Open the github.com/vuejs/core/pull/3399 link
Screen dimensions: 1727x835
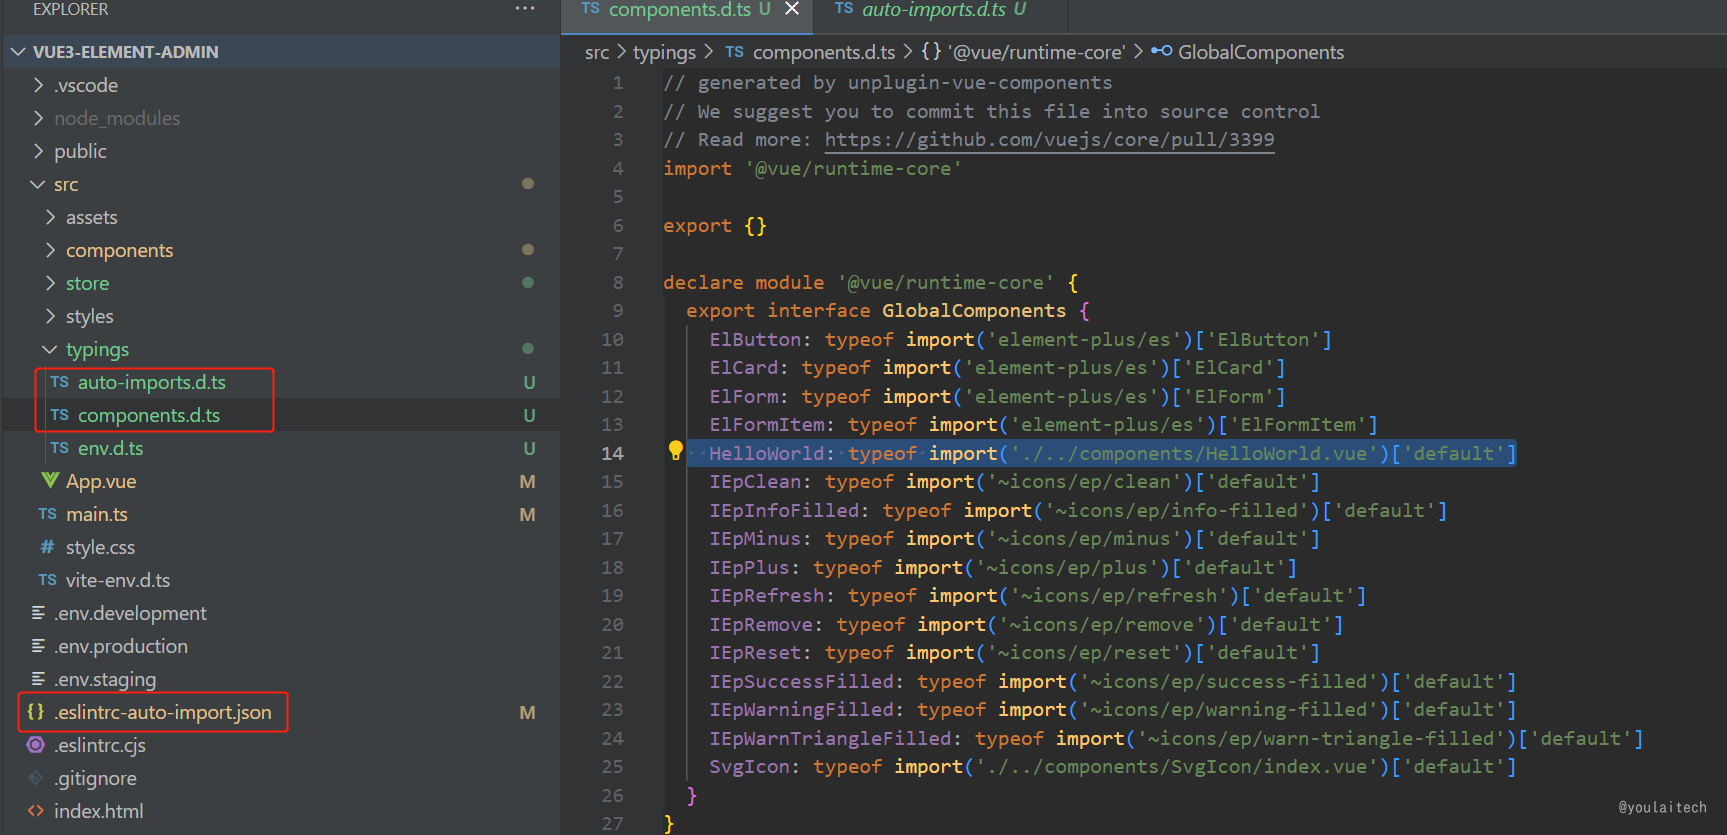[1049, 140]
